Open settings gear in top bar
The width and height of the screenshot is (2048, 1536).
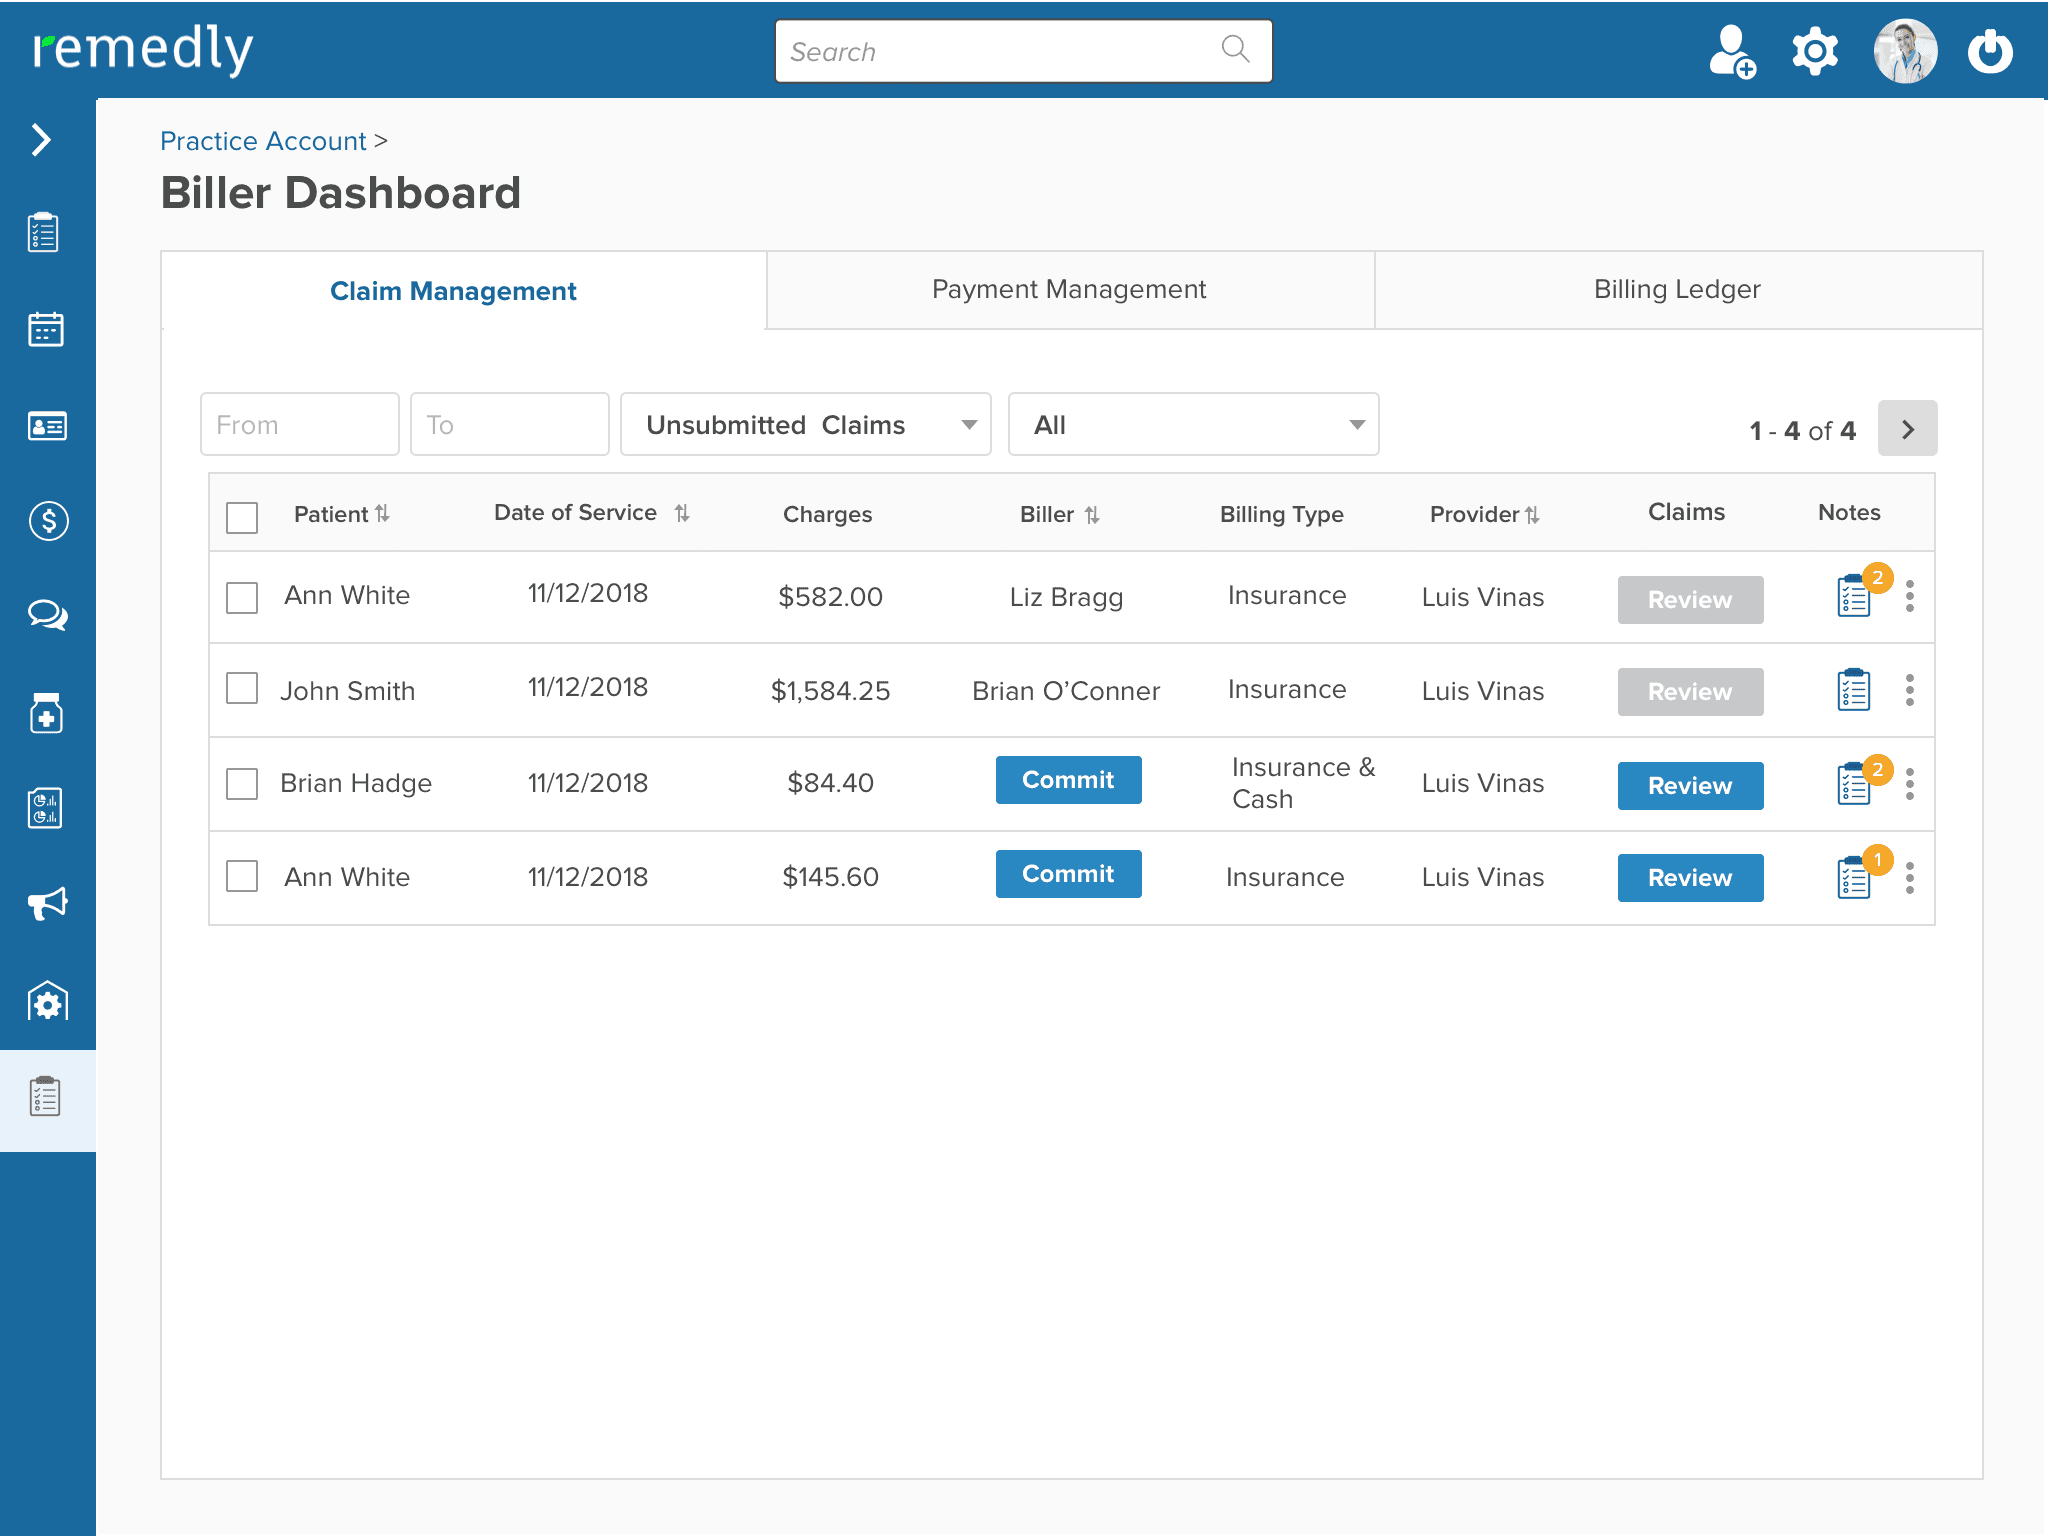pyautogui.click(x=1815, y=52)
